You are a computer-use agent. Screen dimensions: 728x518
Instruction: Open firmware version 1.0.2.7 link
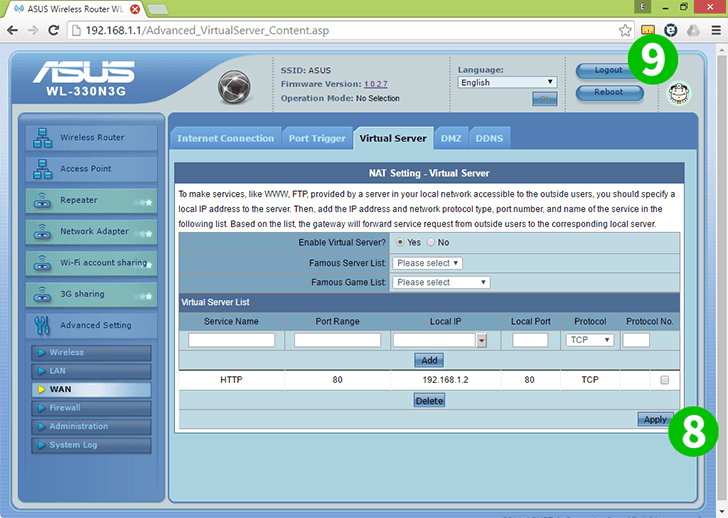click(376, 84)
